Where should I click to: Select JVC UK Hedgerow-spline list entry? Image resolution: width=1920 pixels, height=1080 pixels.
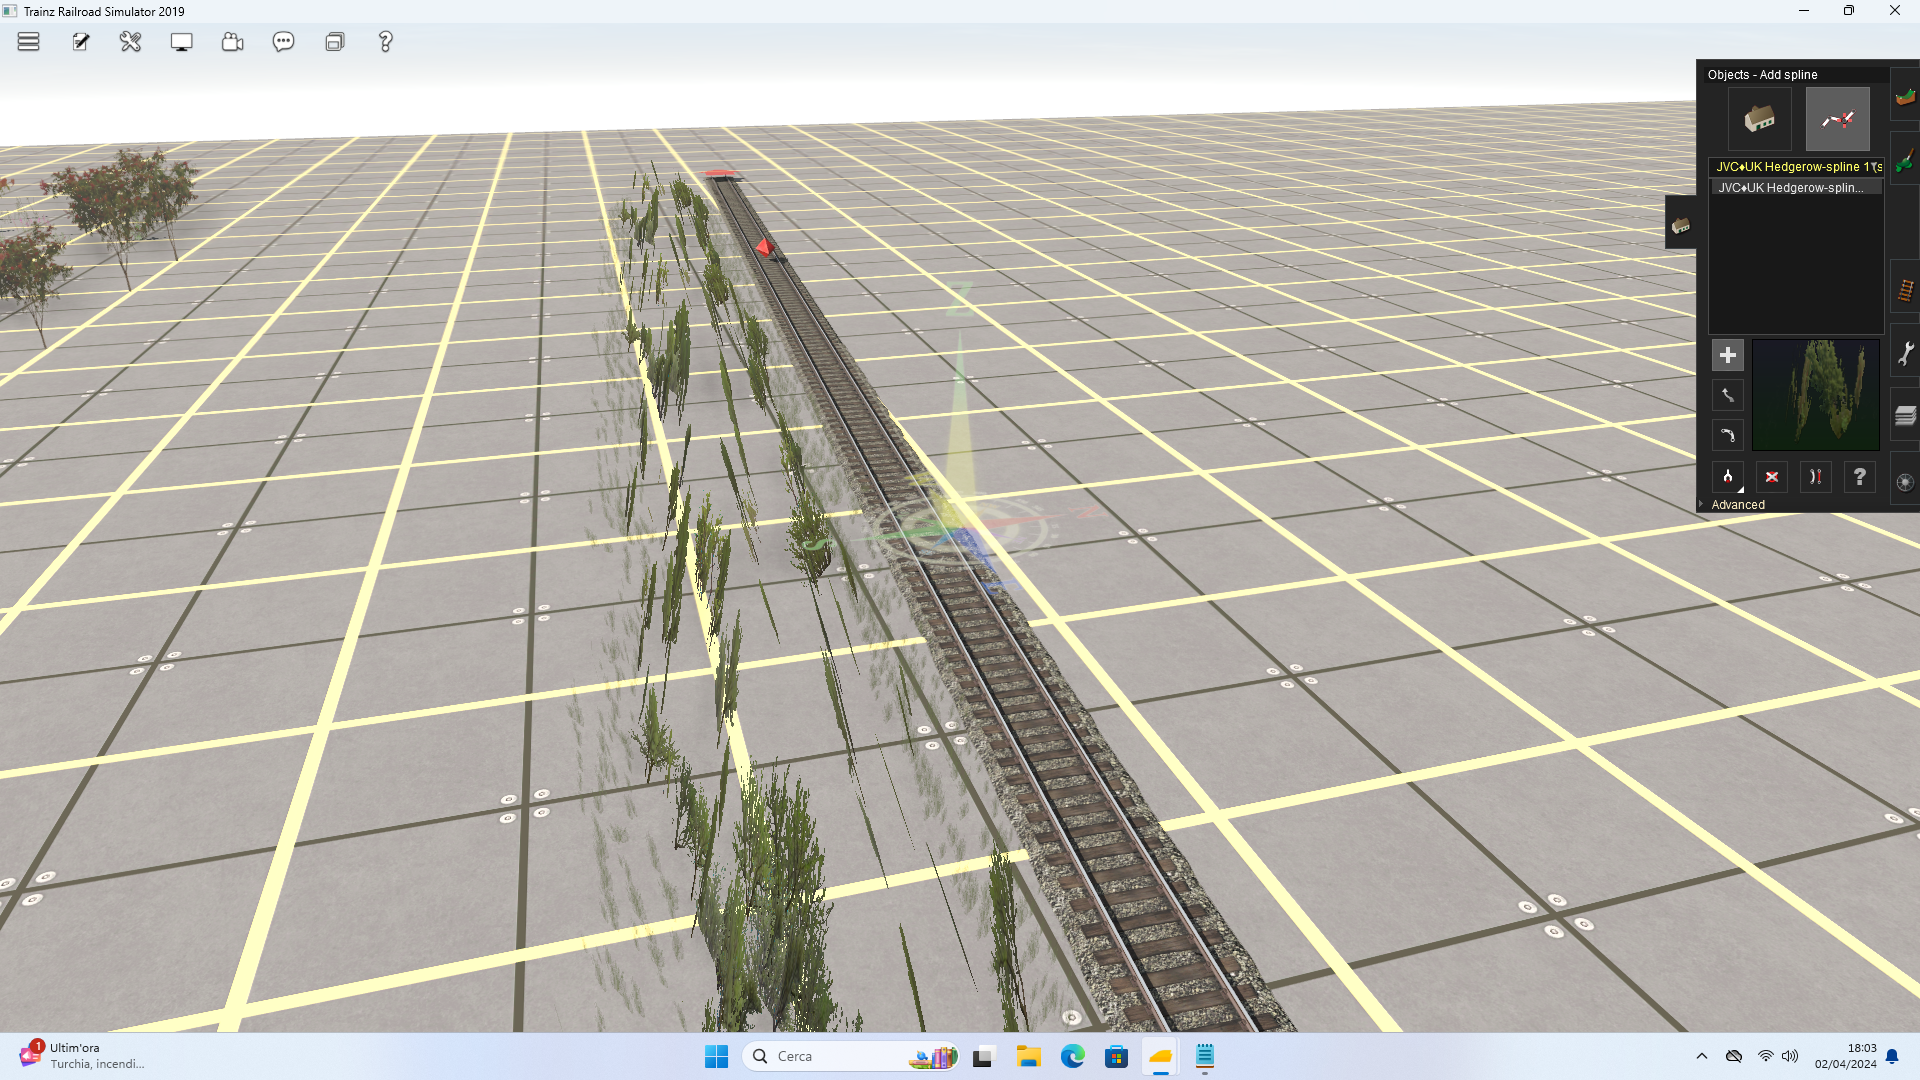tap(1797, 188)
